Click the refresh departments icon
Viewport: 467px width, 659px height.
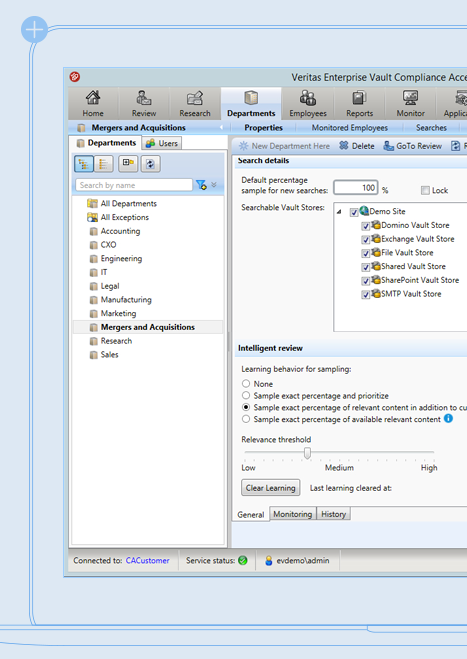click(x=150, y=163)
